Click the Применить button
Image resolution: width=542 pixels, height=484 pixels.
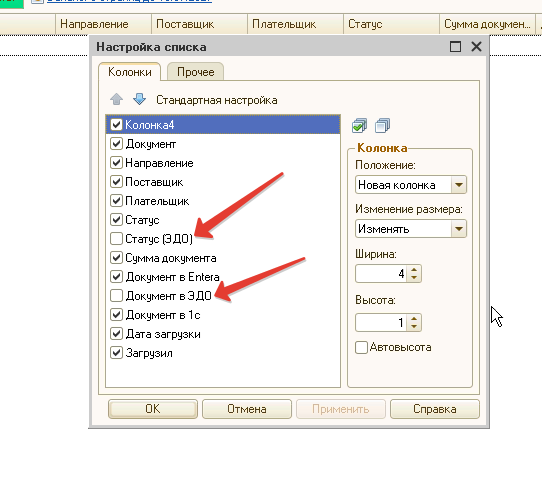[x=341, y=409]
